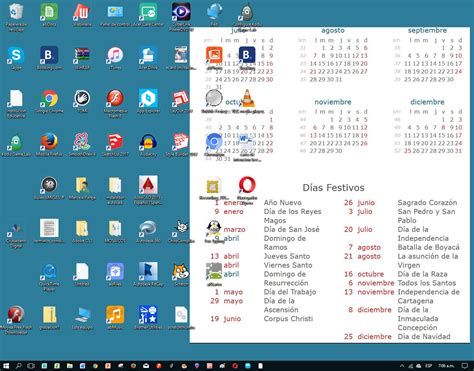
Task: Open the Skype desktop shortcut
Action: [x=16, y=55]
